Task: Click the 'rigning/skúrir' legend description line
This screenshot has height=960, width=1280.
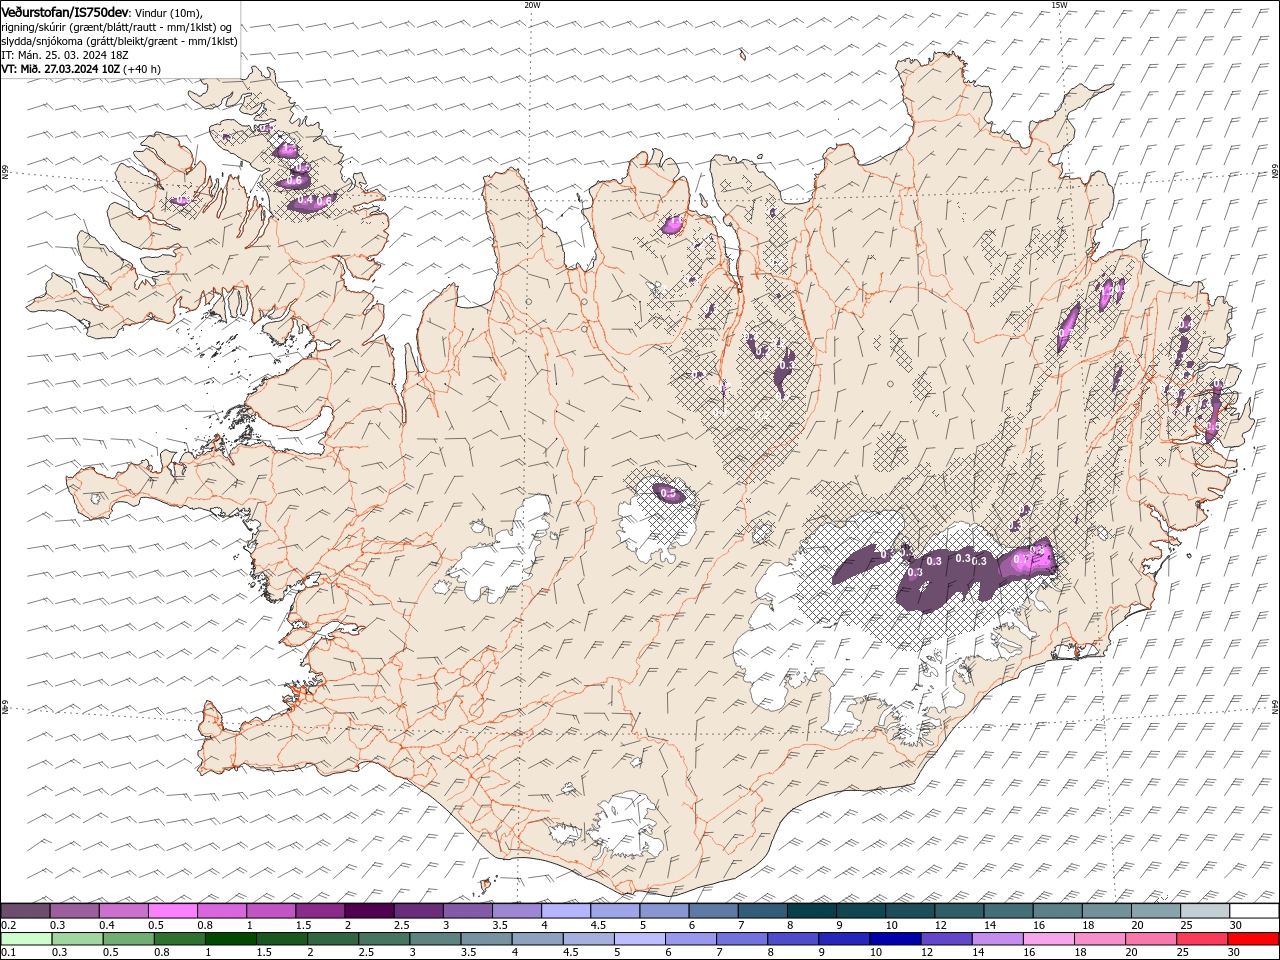Action: pyautogui.click(x=117, y=27)
